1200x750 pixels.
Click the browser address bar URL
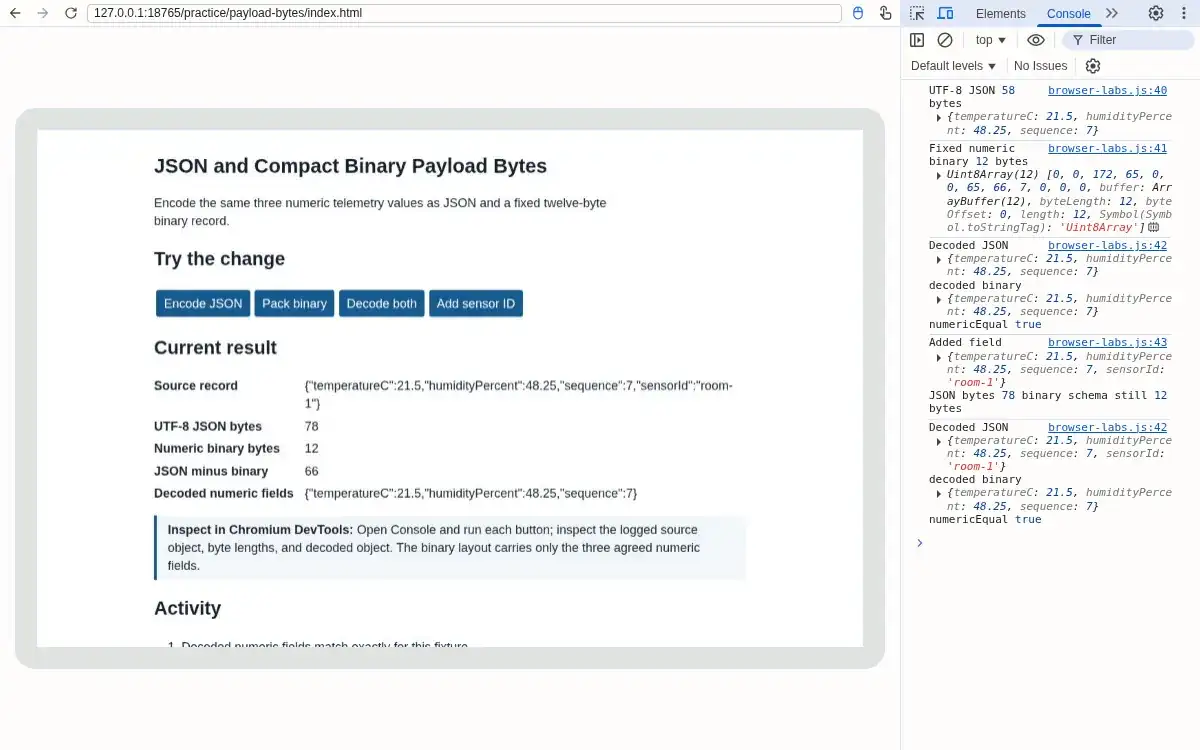(x=465, y=13)
